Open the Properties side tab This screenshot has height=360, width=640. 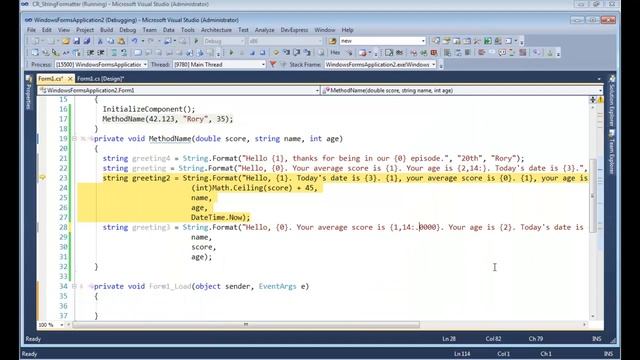pos(29,92)
